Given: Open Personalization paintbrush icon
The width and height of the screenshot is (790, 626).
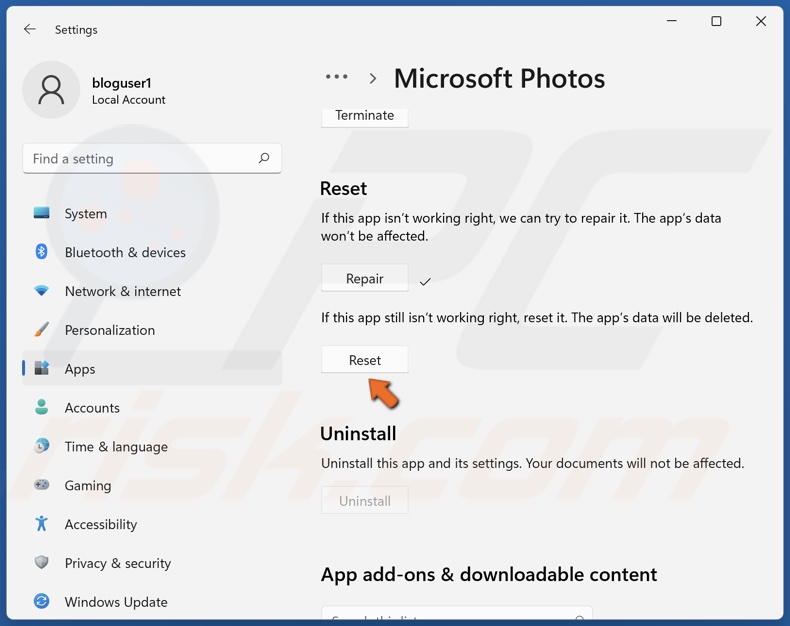Looking at the screenshot, I should 42,330.
